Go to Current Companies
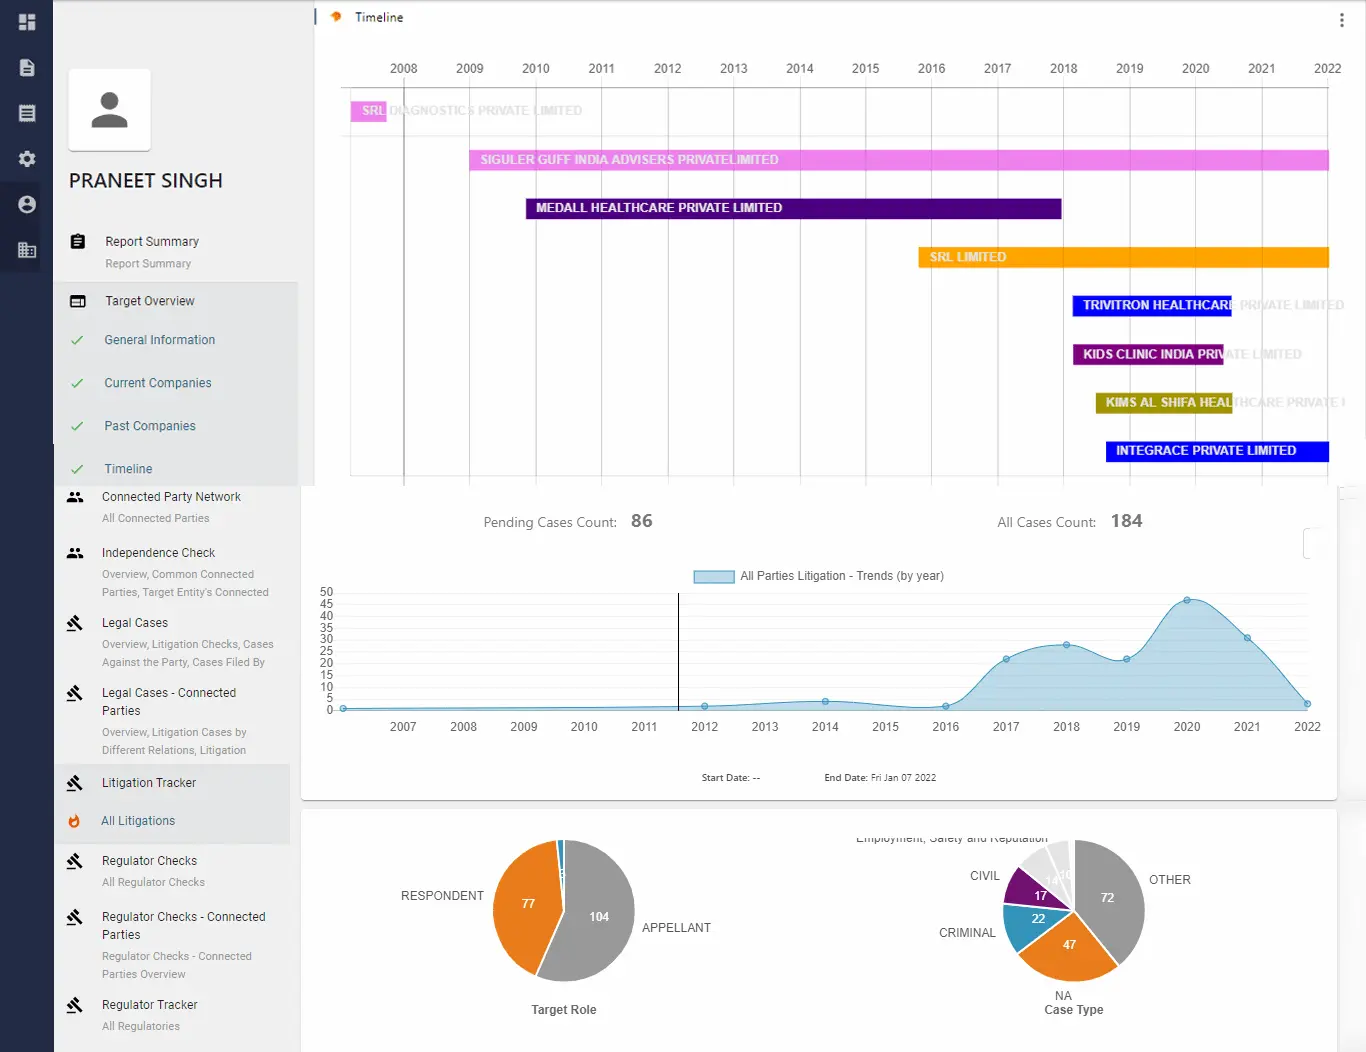Image resolution: width=1366 pixels, height=1052 pixels. click(x=158, y=383)
